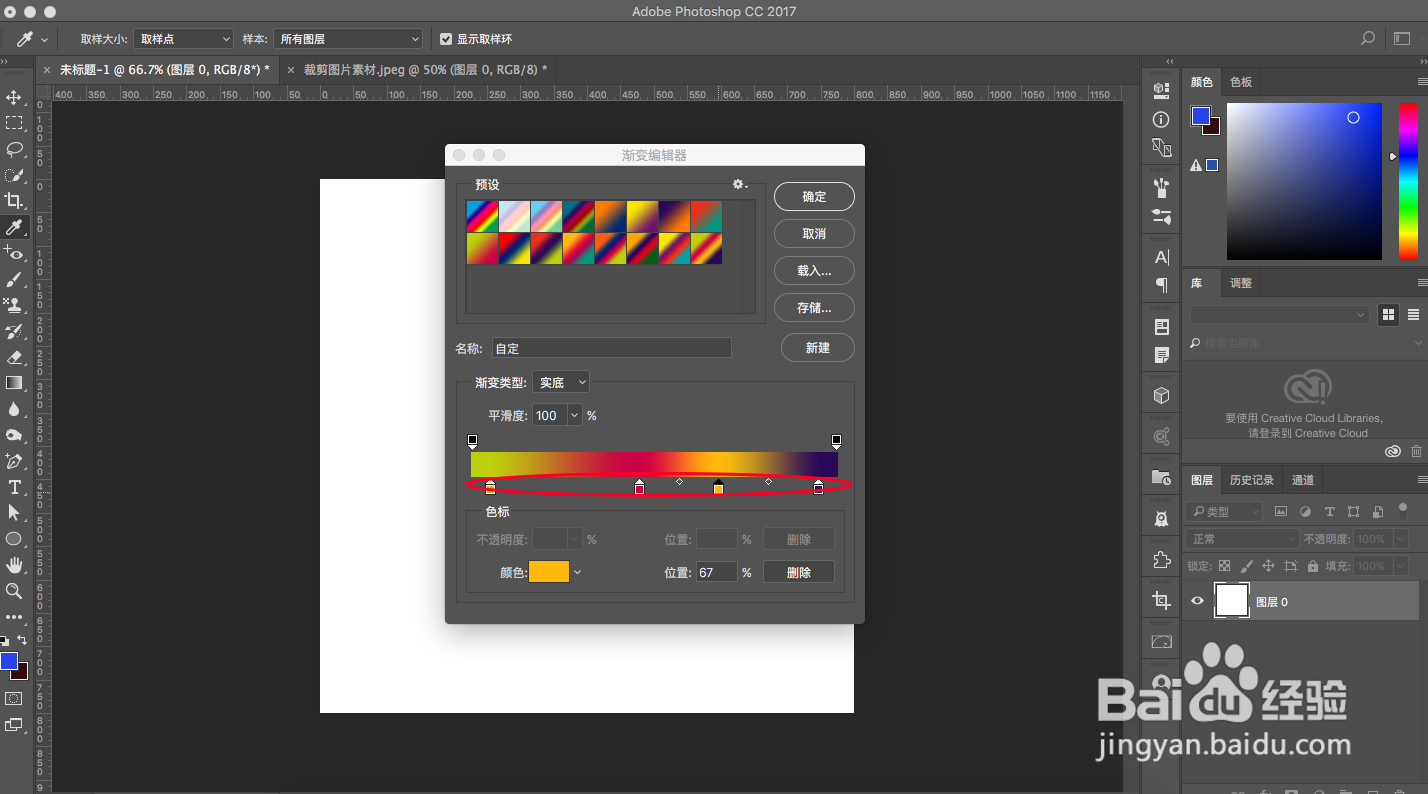Select the Horizontal Type tool
The width and height of the screenshot is (1428, 794).
(14, 487)
